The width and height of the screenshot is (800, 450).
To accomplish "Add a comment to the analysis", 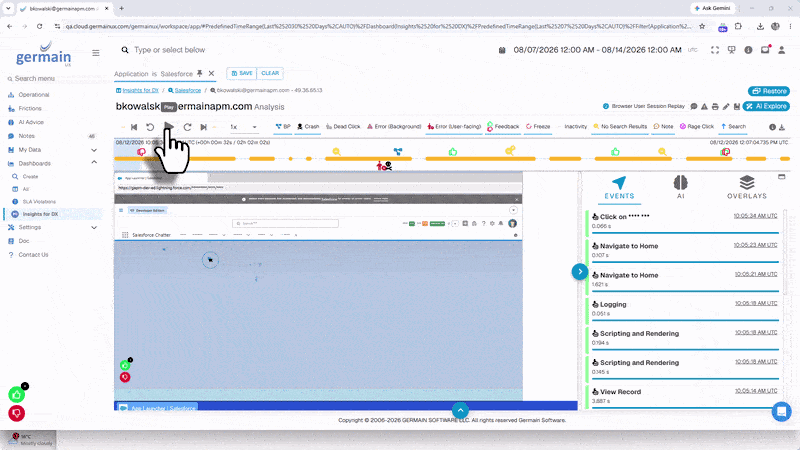I will coord(694,107).
